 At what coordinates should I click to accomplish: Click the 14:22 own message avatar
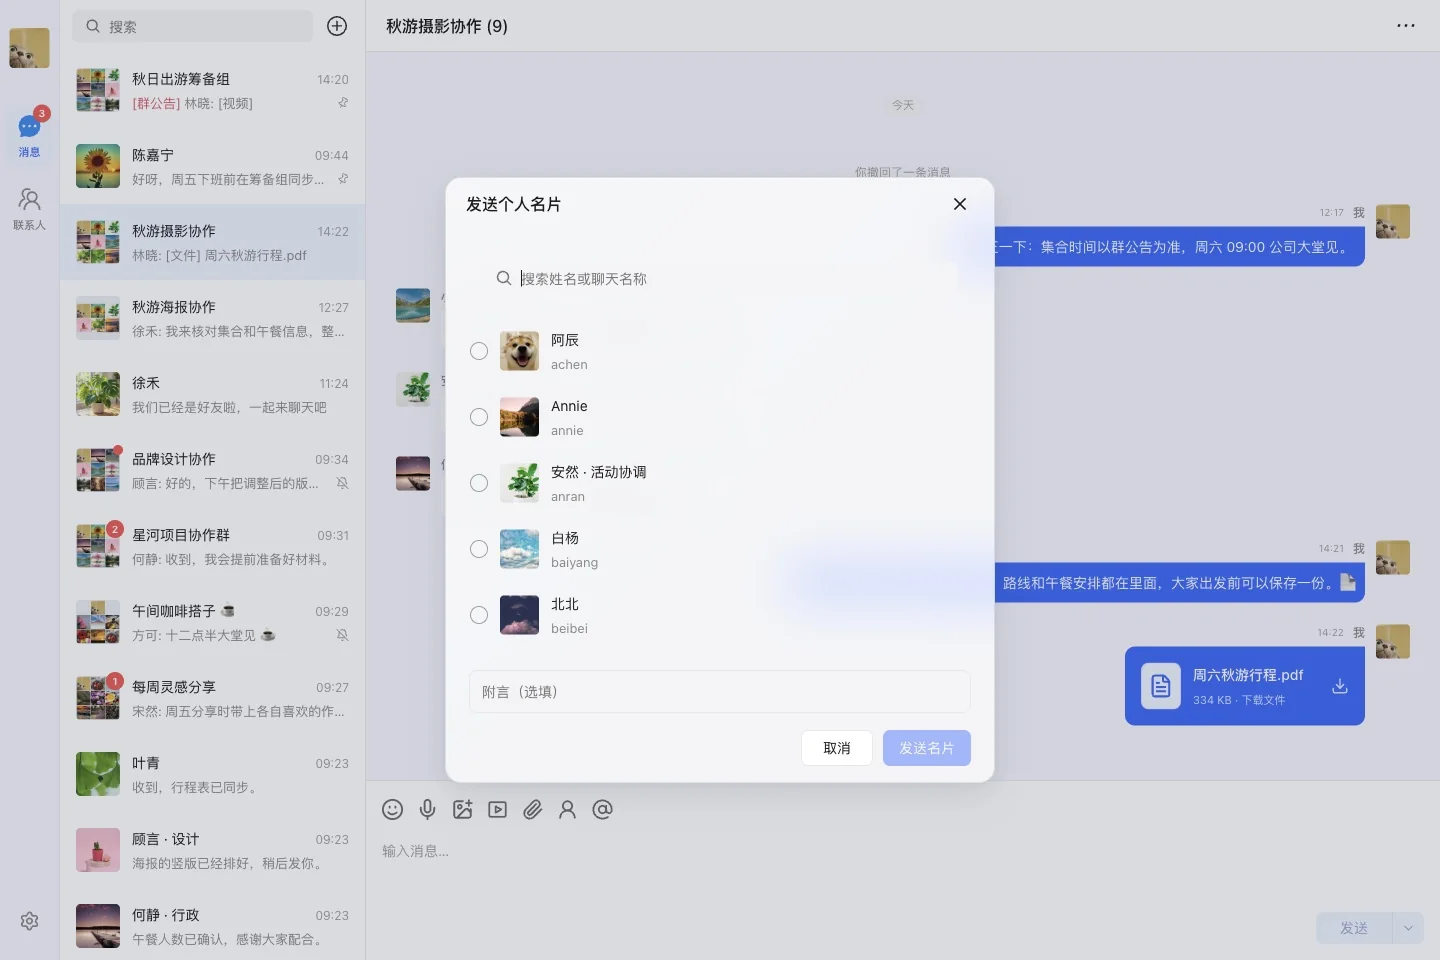[x=1393, y=642]
